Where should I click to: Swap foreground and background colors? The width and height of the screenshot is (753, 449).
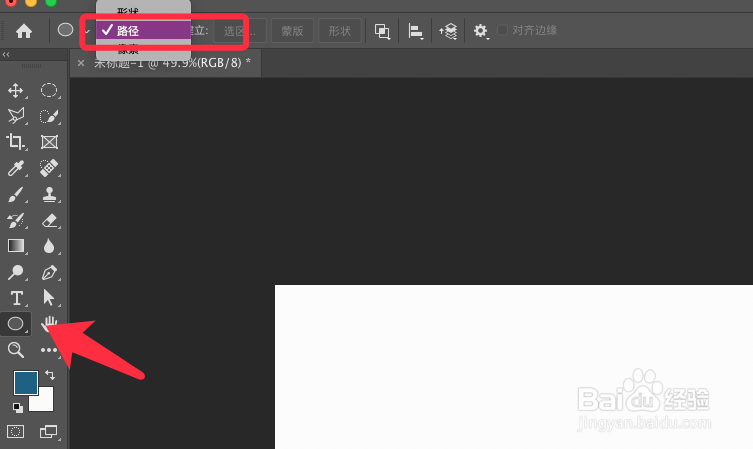pyautogui.click(x=49, y=375)
